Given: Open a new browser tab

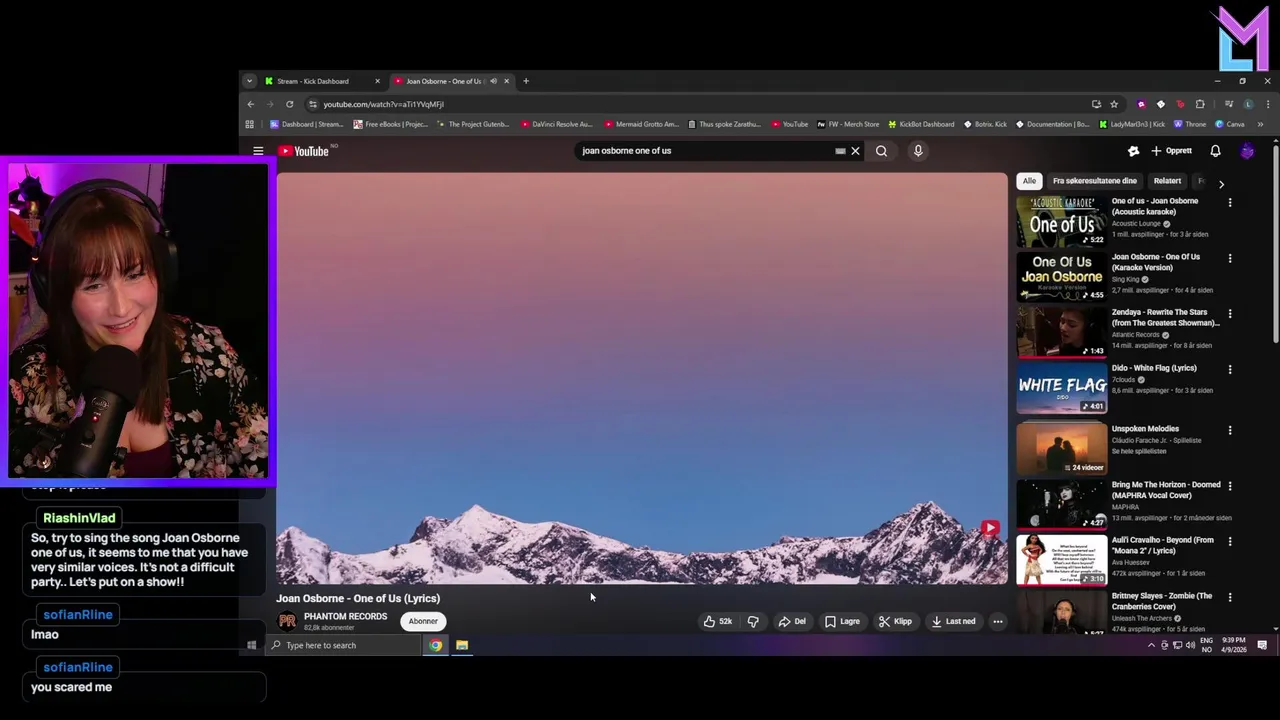Looking at the screenshot, I should [526, 81].
